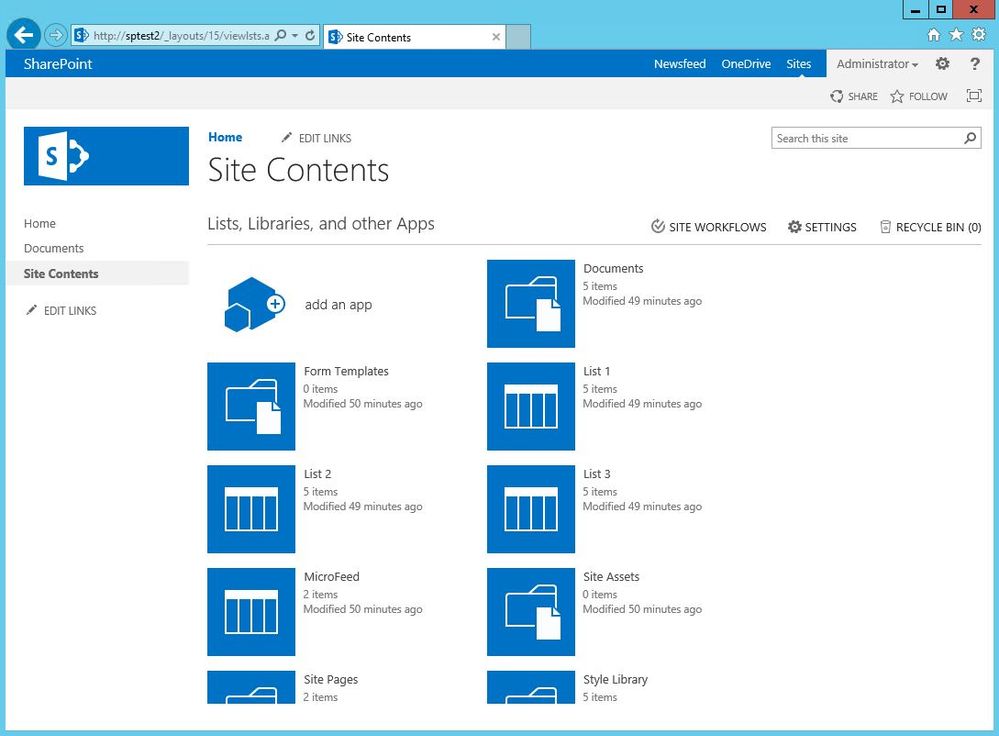The height and width of the screenshot is (736, 999).
Task: Click the List 2 name link
Action: pos(317,473)
